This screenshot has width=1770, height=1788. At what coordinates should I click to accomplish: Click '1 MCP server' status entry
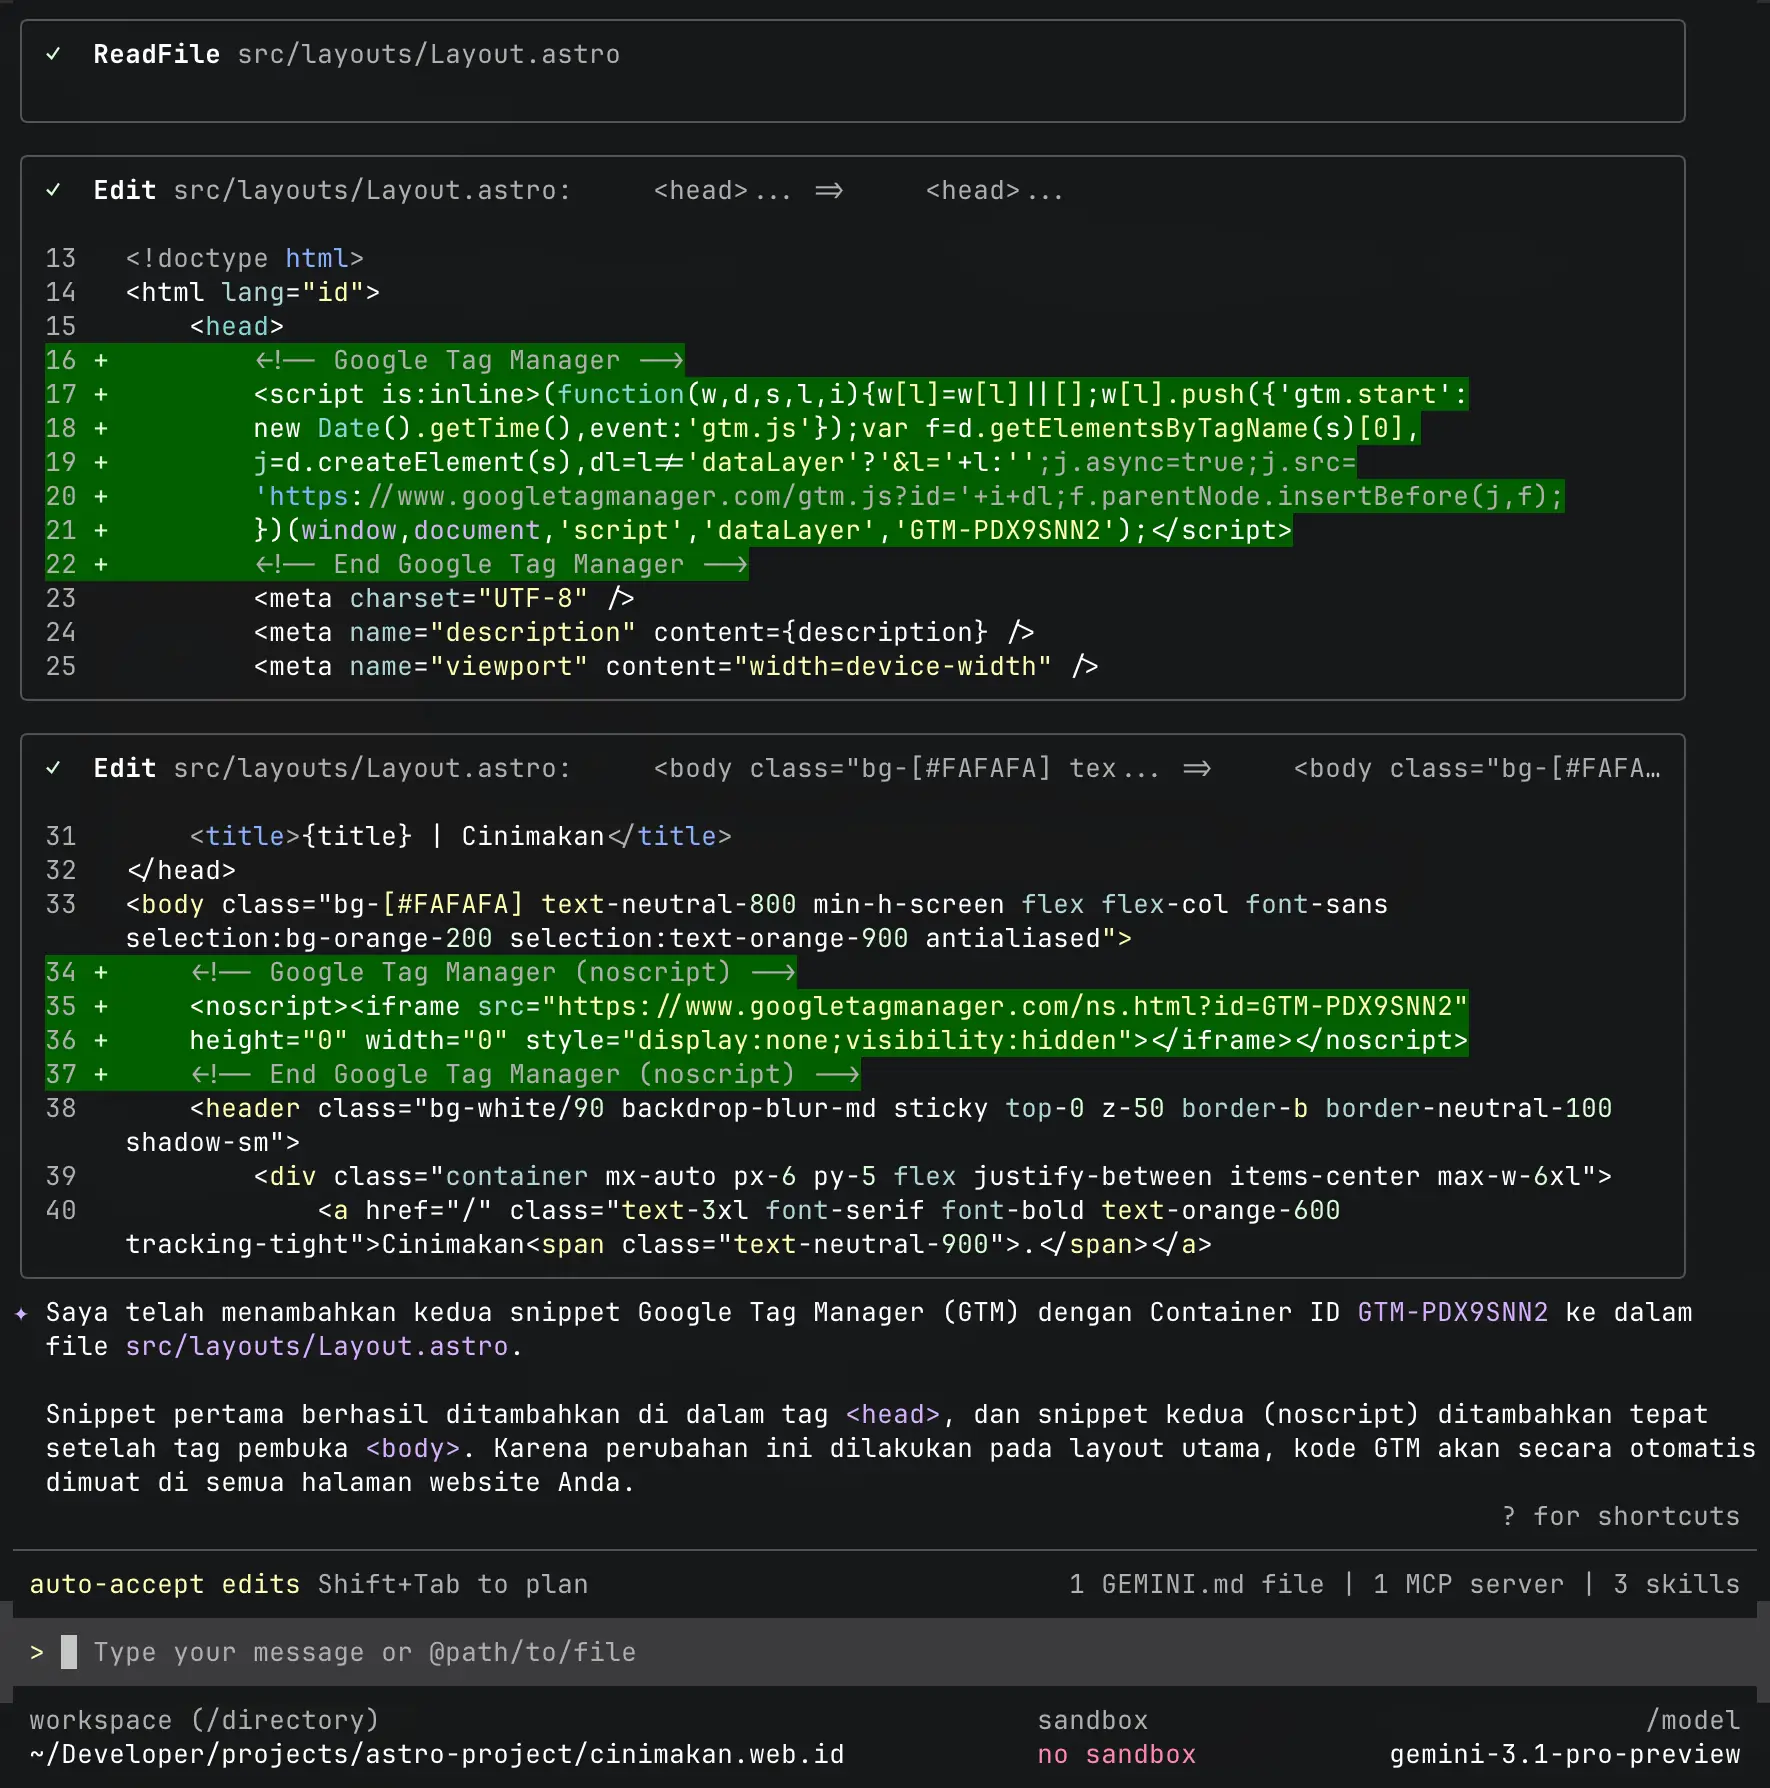[1468, 1584]
